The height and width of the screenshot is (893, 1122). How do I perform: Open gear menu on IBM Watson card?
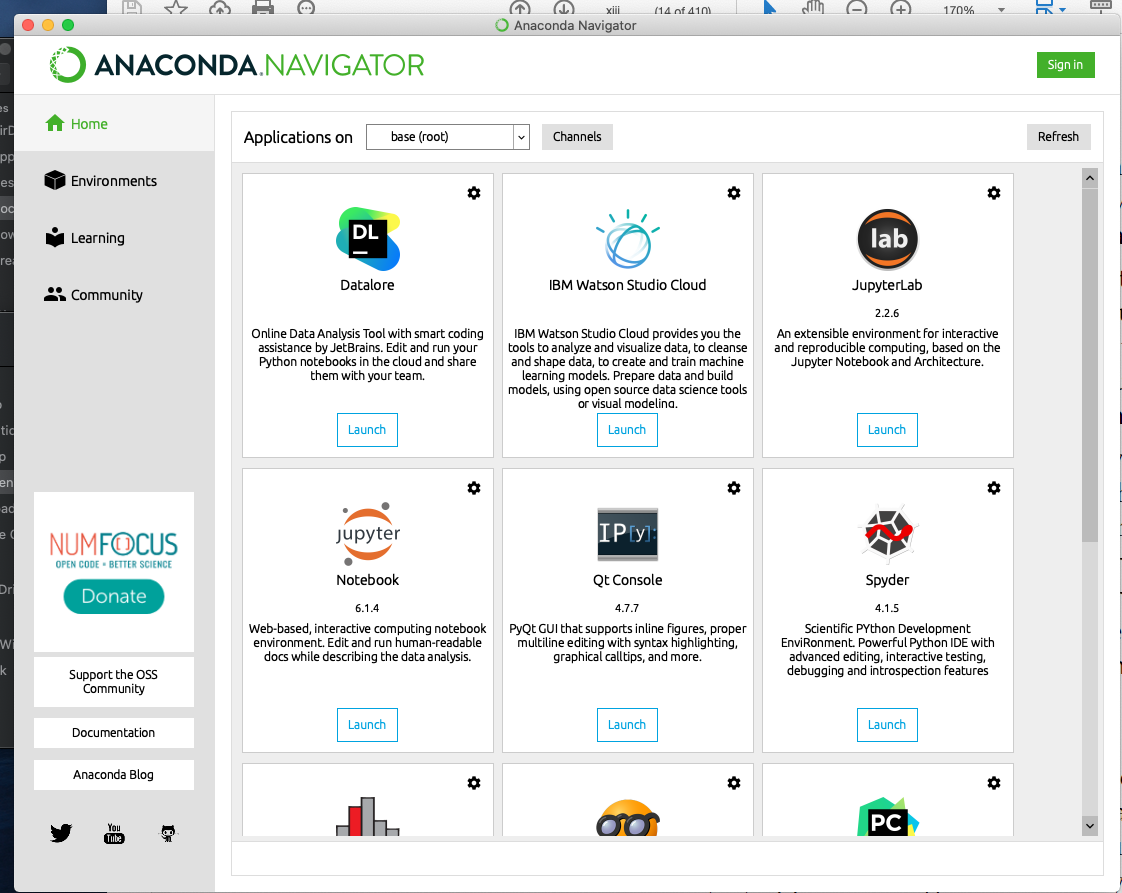point(734,193)
